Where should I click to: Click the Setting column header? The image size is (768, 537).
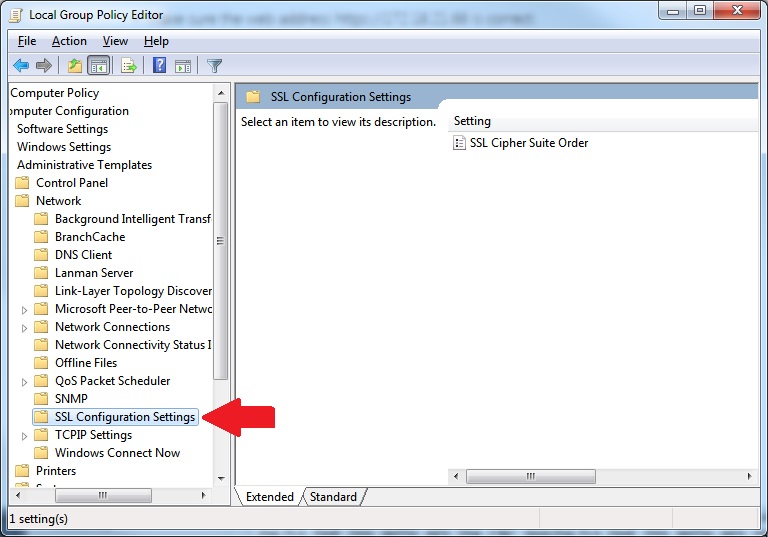click(x=472, y=121)
